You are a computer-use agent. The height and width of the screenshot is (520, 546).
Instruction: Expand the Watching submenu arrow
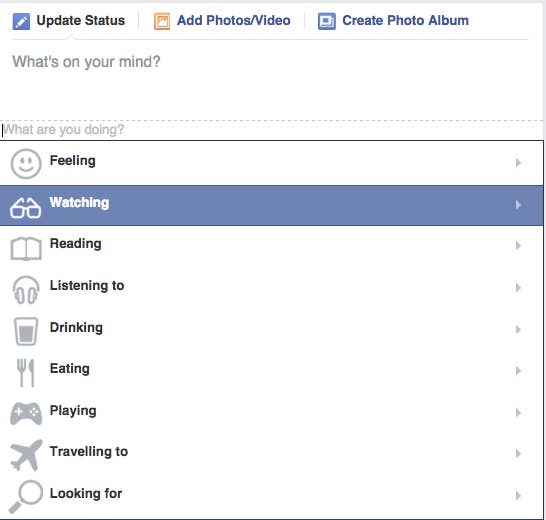(x=518, y=205)
